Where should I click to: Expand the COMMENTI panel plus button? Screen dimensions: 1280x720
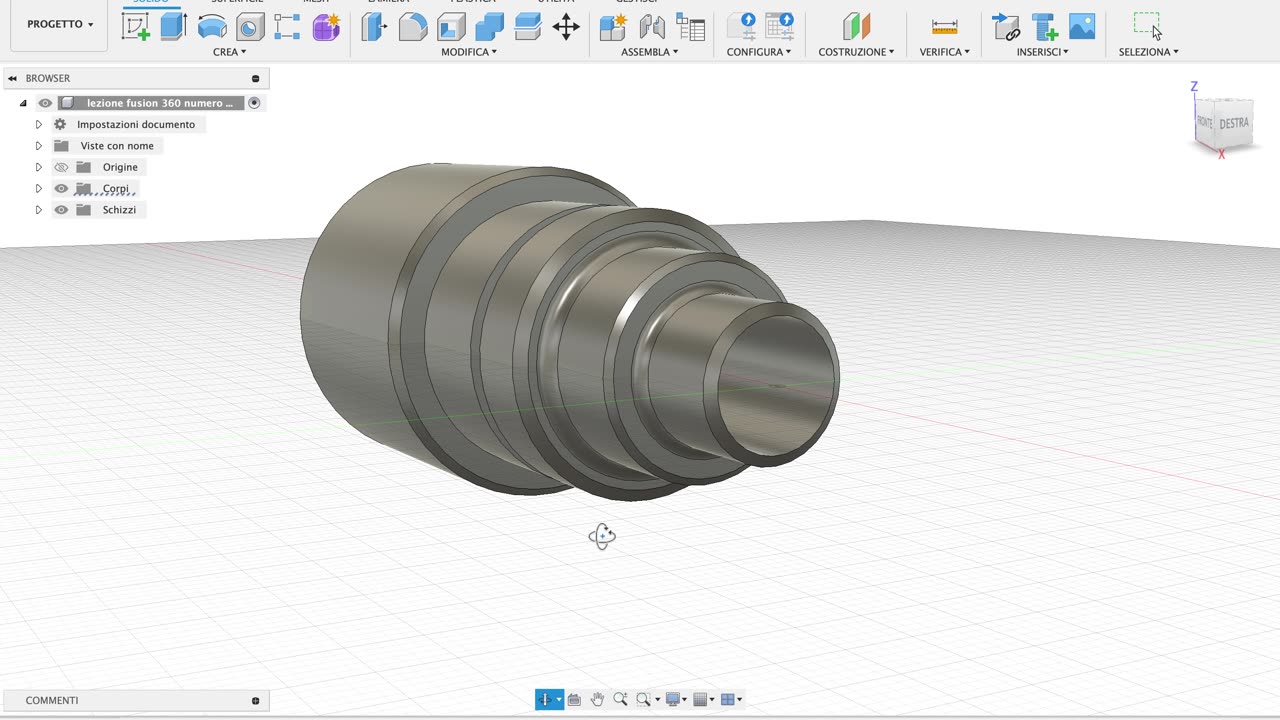click(x=256, y=701)
